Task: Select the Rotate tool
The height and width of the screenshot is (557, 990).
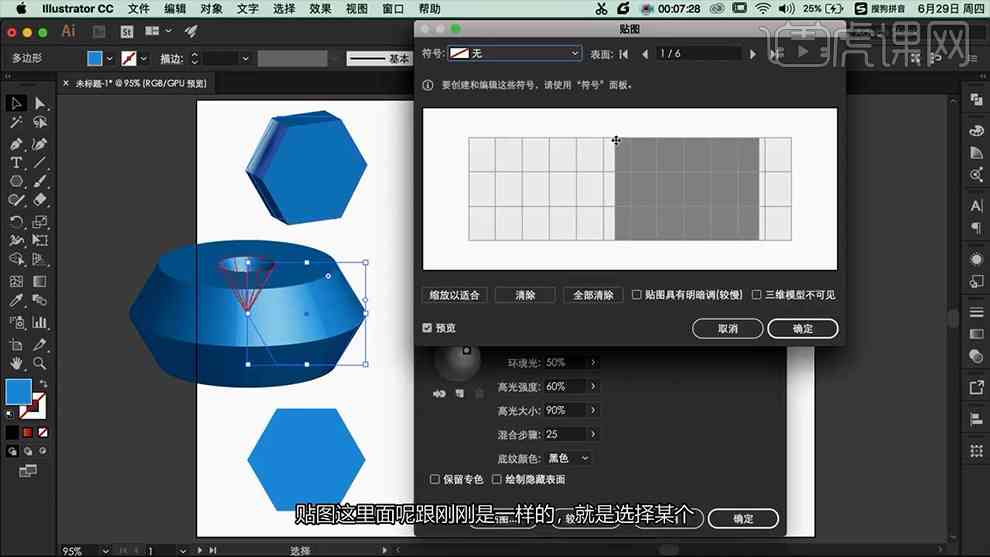Action: click(16, 222)
